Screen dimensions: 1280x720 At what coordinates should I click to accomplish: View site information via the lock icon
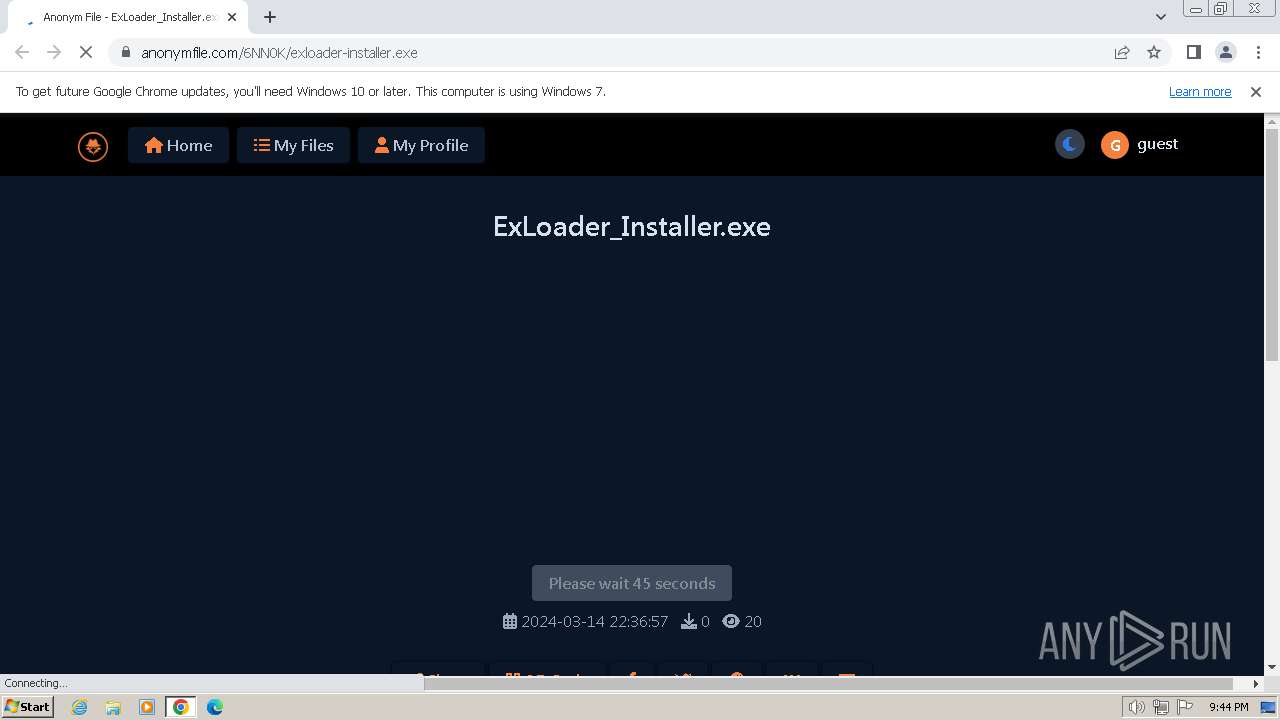click(x=125, y=52)
